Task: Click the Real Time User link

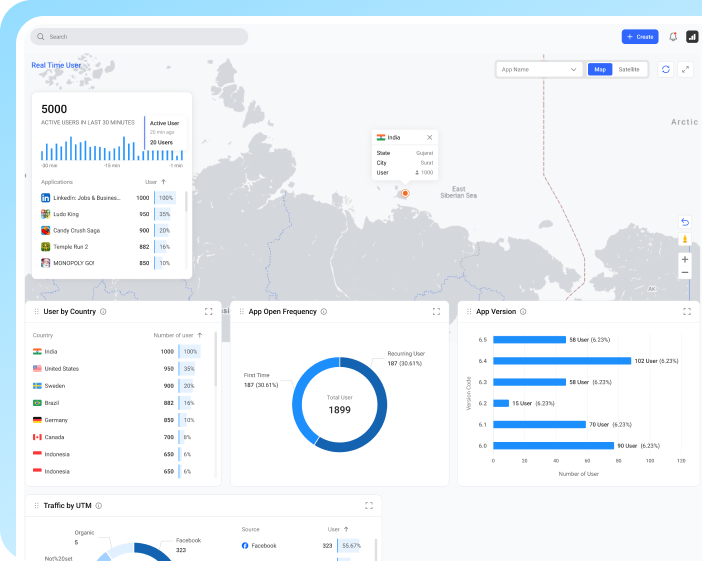Action: point(56,65)
